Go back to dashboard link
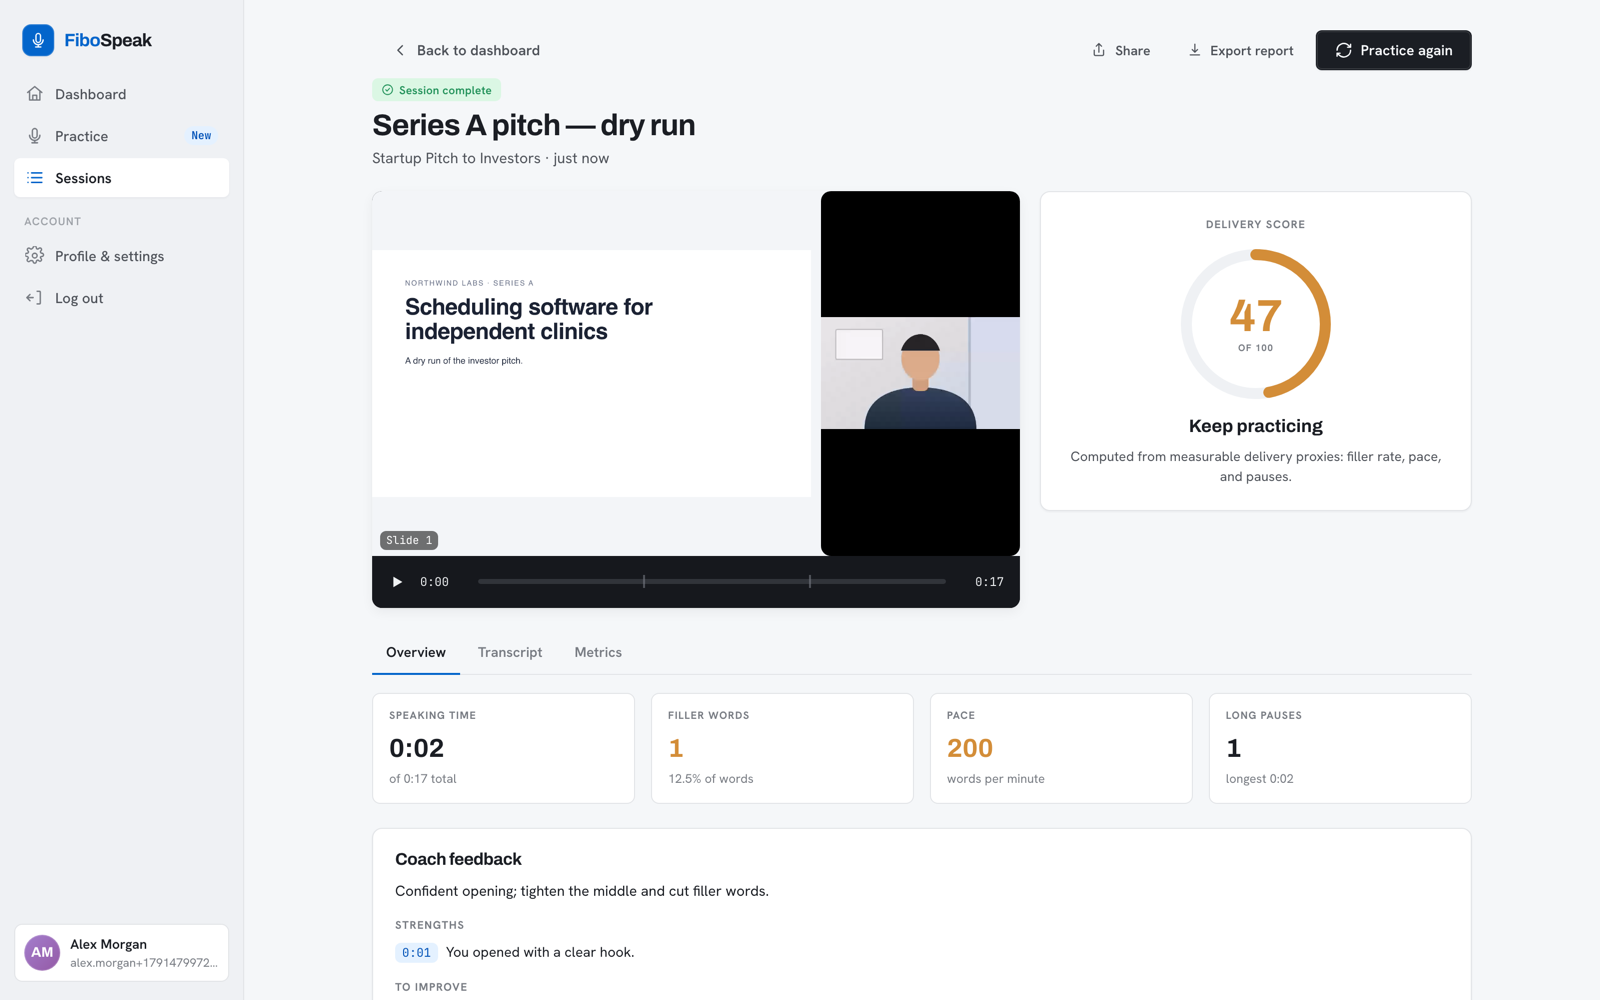Screen dimensions: 1600x1000 point(467,50)
